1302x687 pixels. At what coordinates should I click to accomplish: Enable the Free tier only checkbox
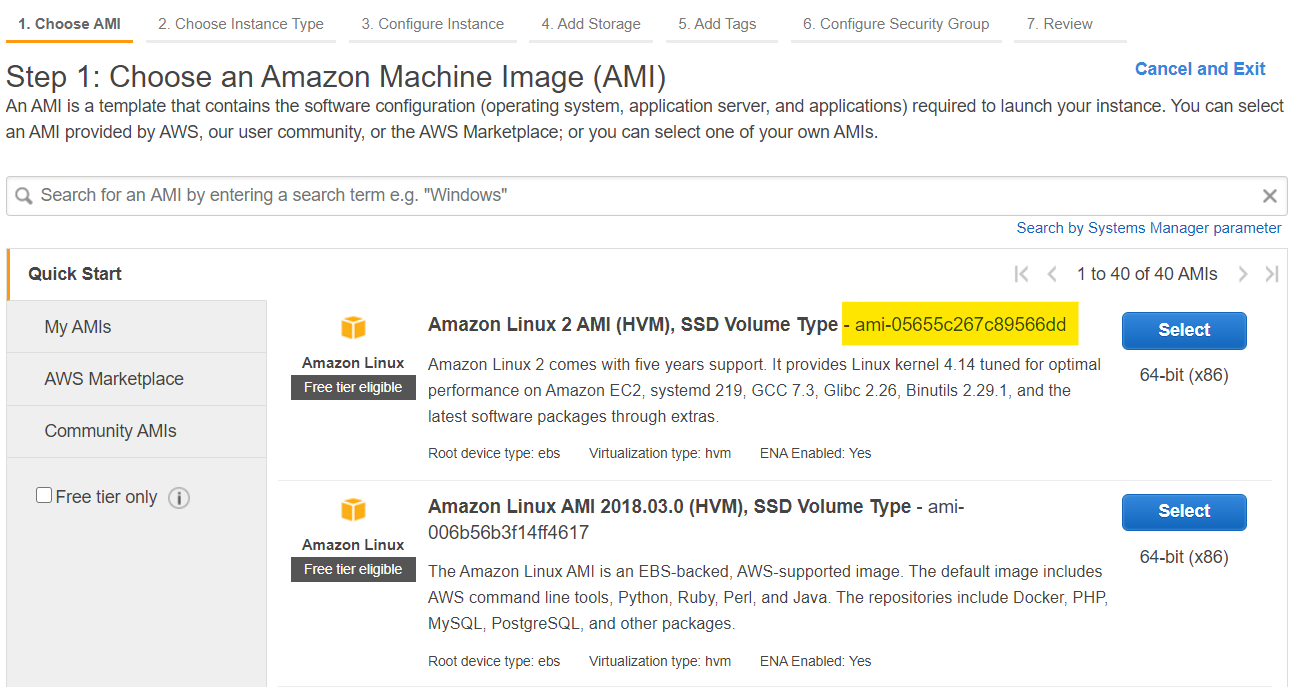tap(44, 495)
